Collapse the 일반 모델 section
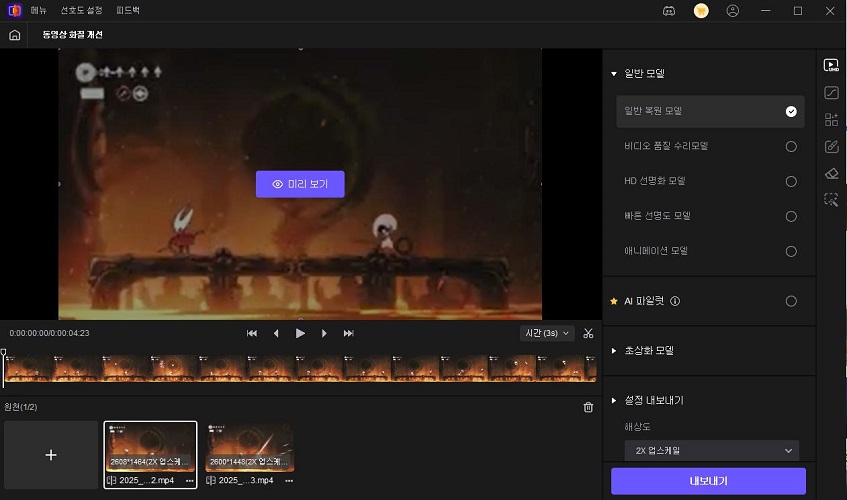Viewport: 847px width, 500px height. [614, 74]
